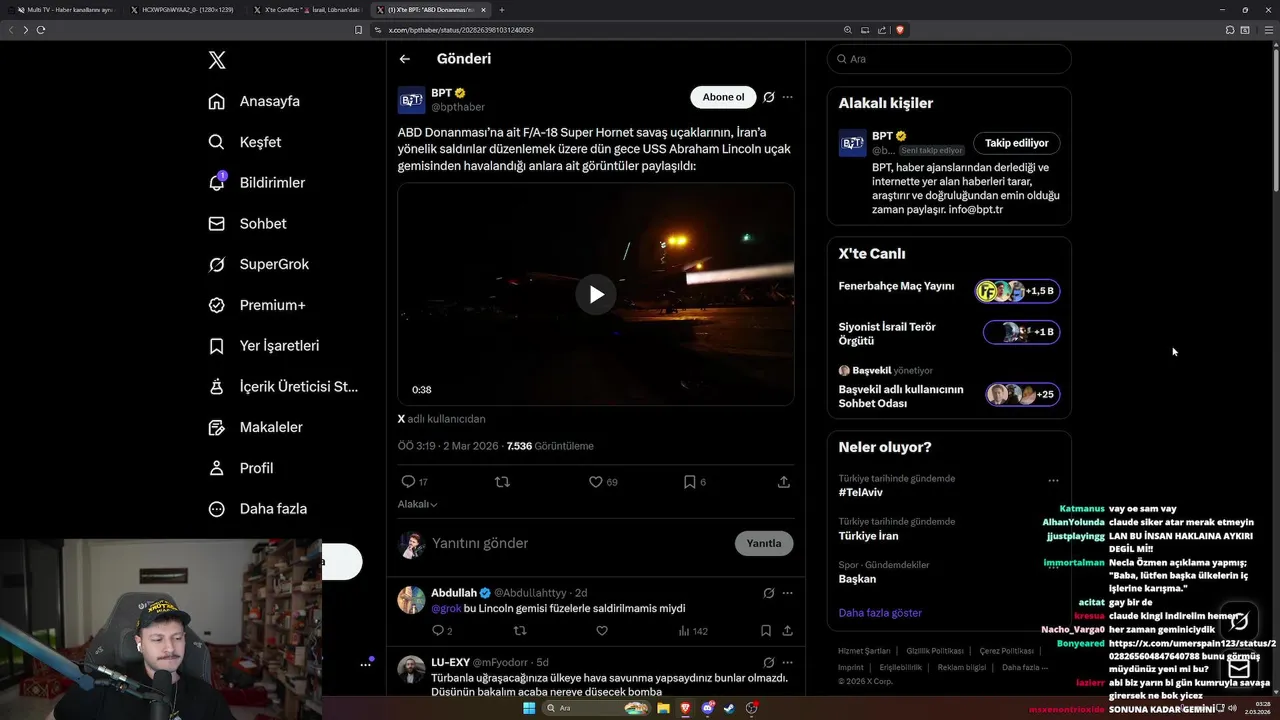Open options for #TelAviv trend

tap(1053, 481)
